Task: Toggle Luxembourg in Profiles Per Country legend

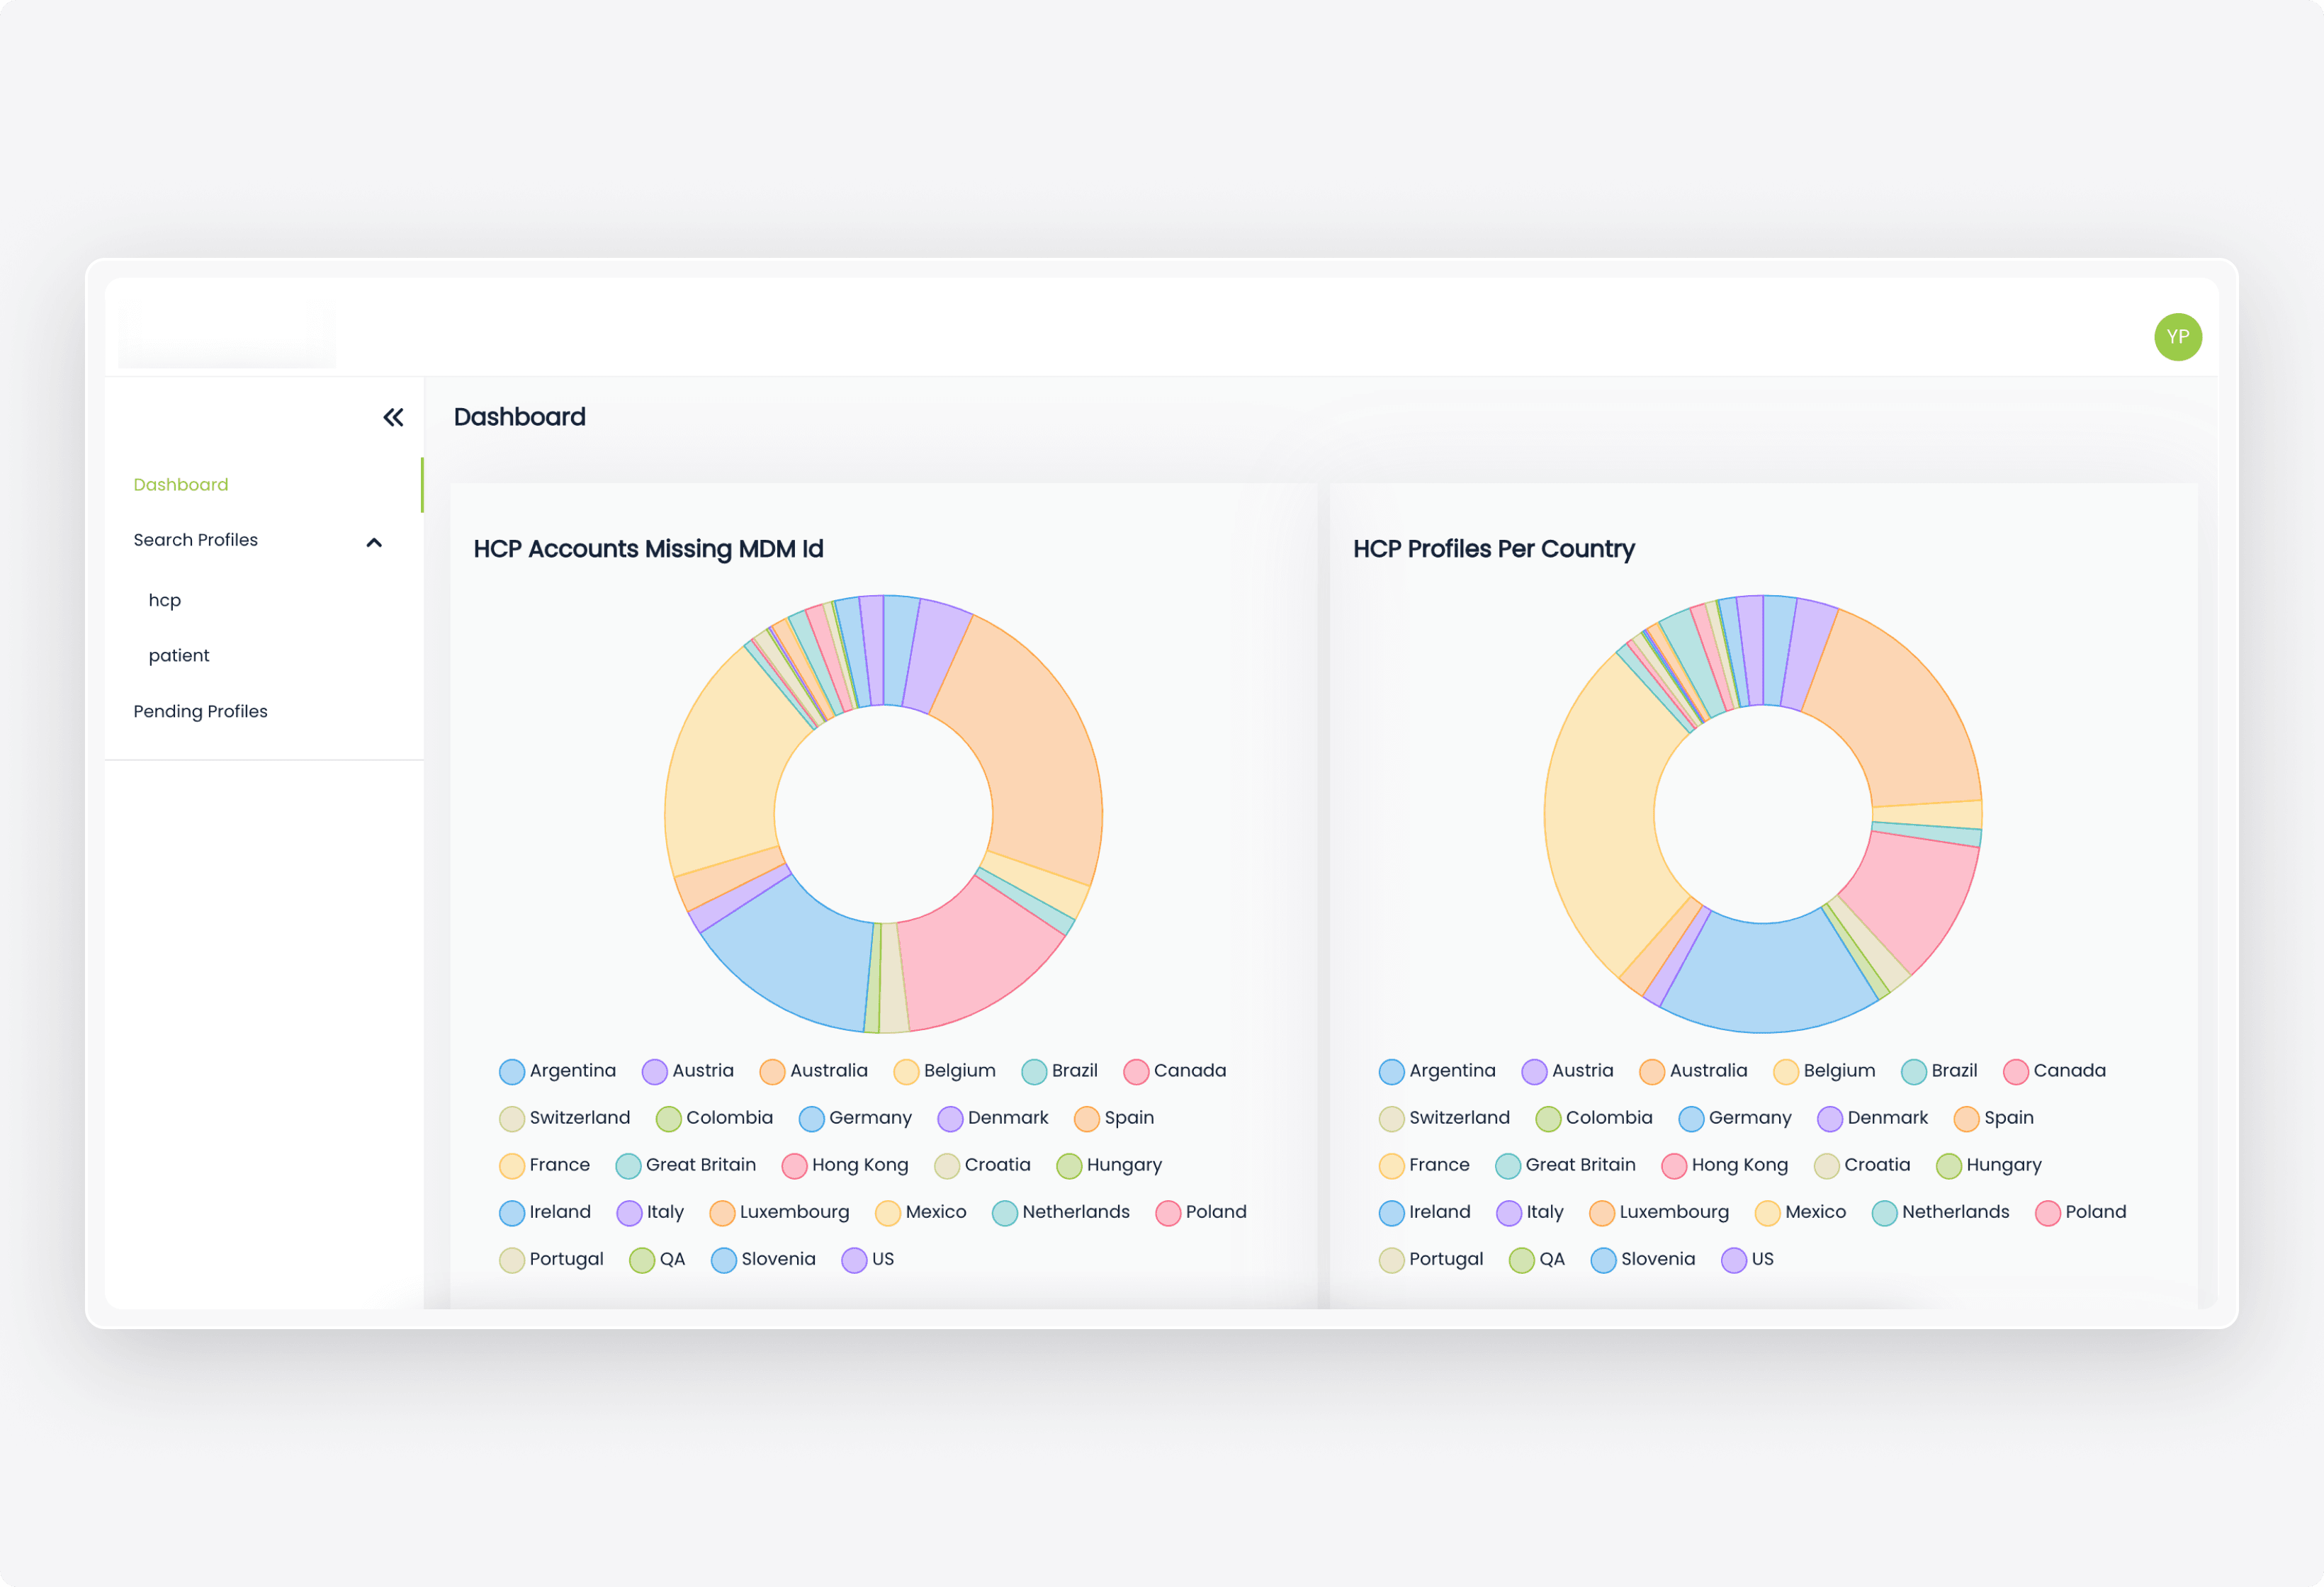Action: click(x=1659, y=1212)
